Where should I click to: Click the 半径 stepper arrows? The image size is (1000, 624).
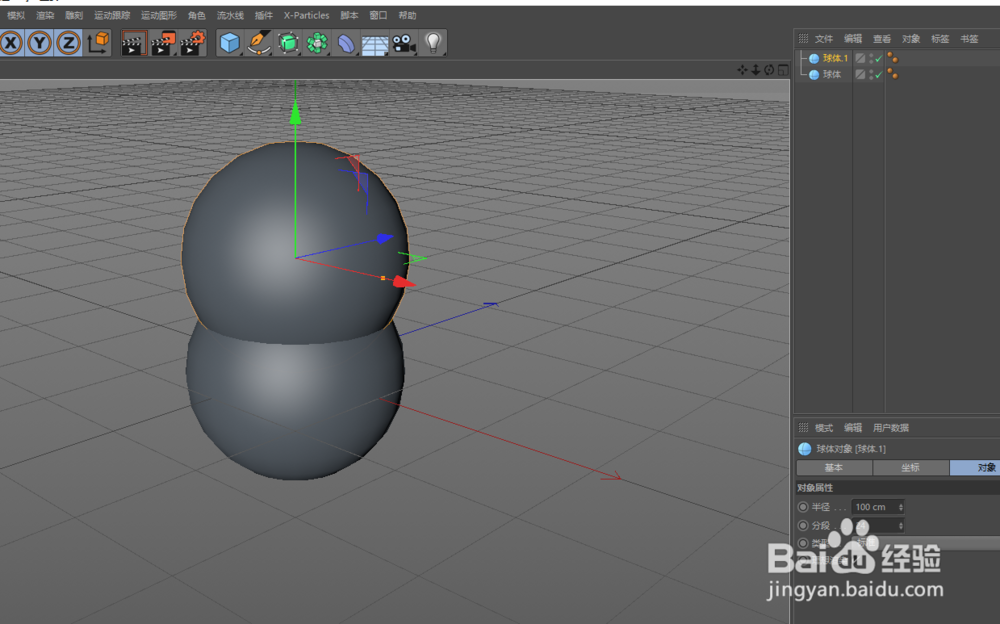(x=901, y=507)
